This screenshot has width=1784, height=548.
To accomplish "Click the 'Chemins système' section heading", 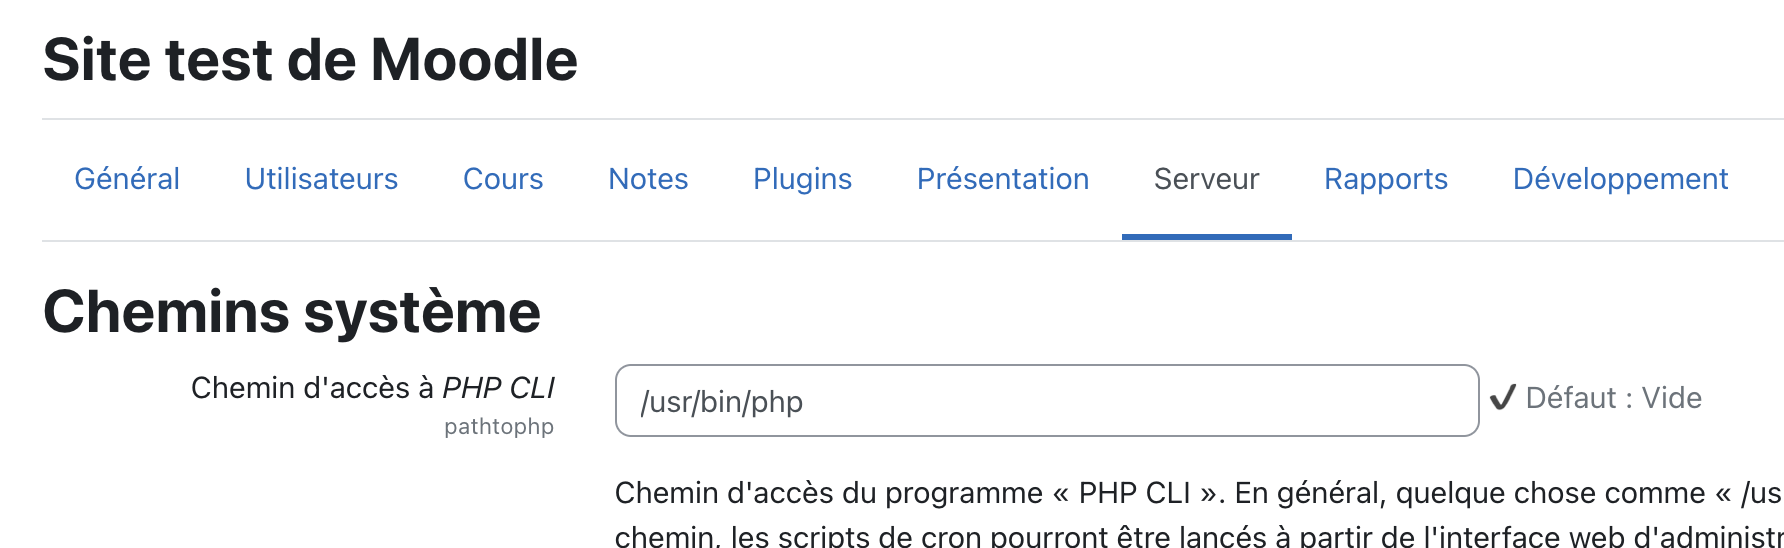I will point(292,311).
